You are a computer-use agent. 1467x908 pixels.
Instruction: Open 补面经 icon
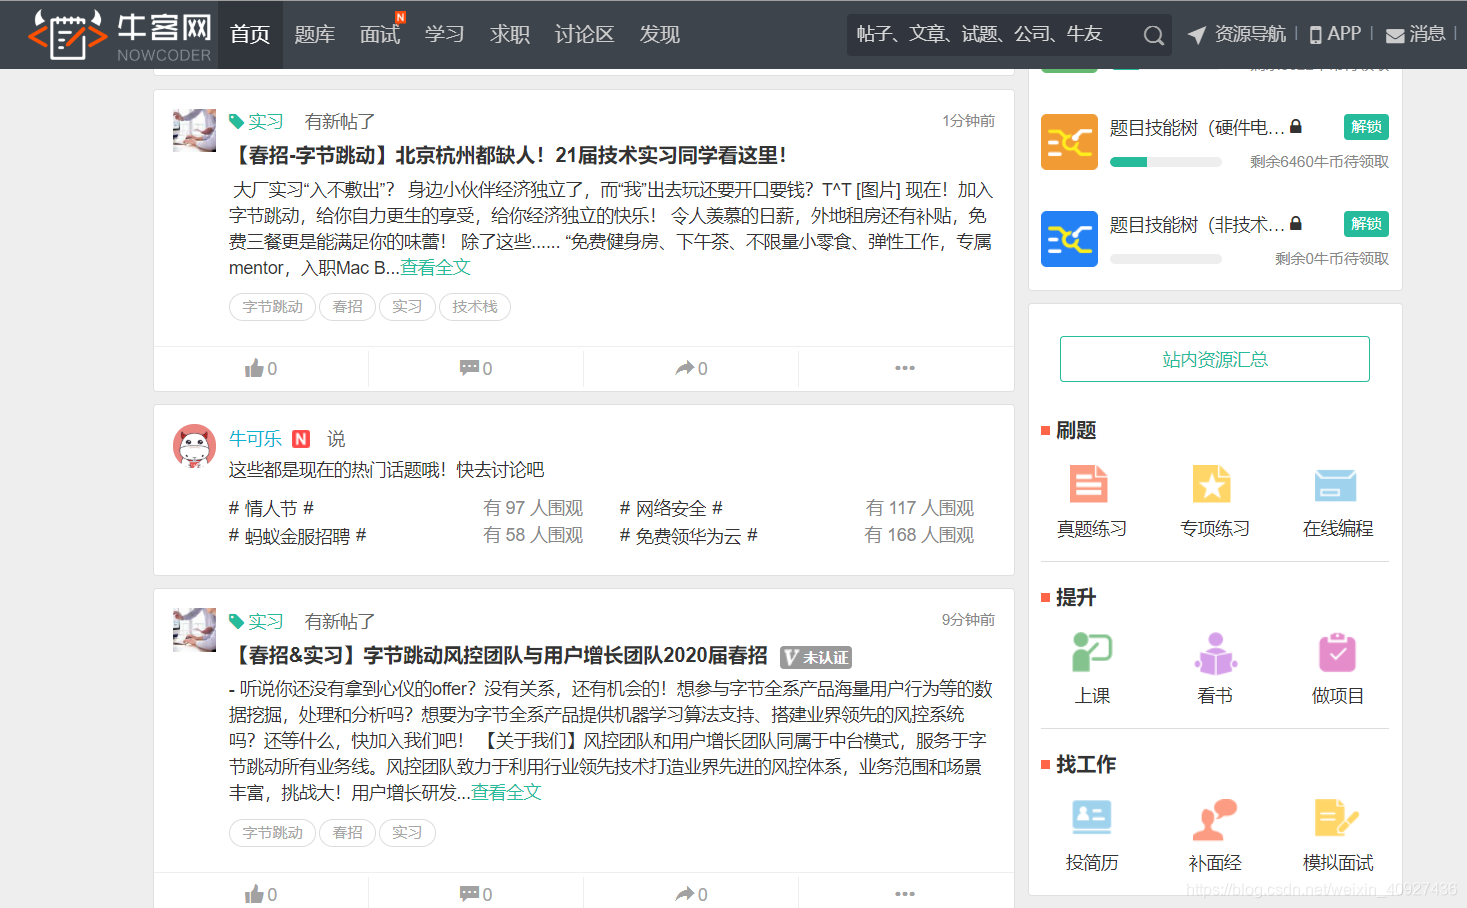[1215, 819]
